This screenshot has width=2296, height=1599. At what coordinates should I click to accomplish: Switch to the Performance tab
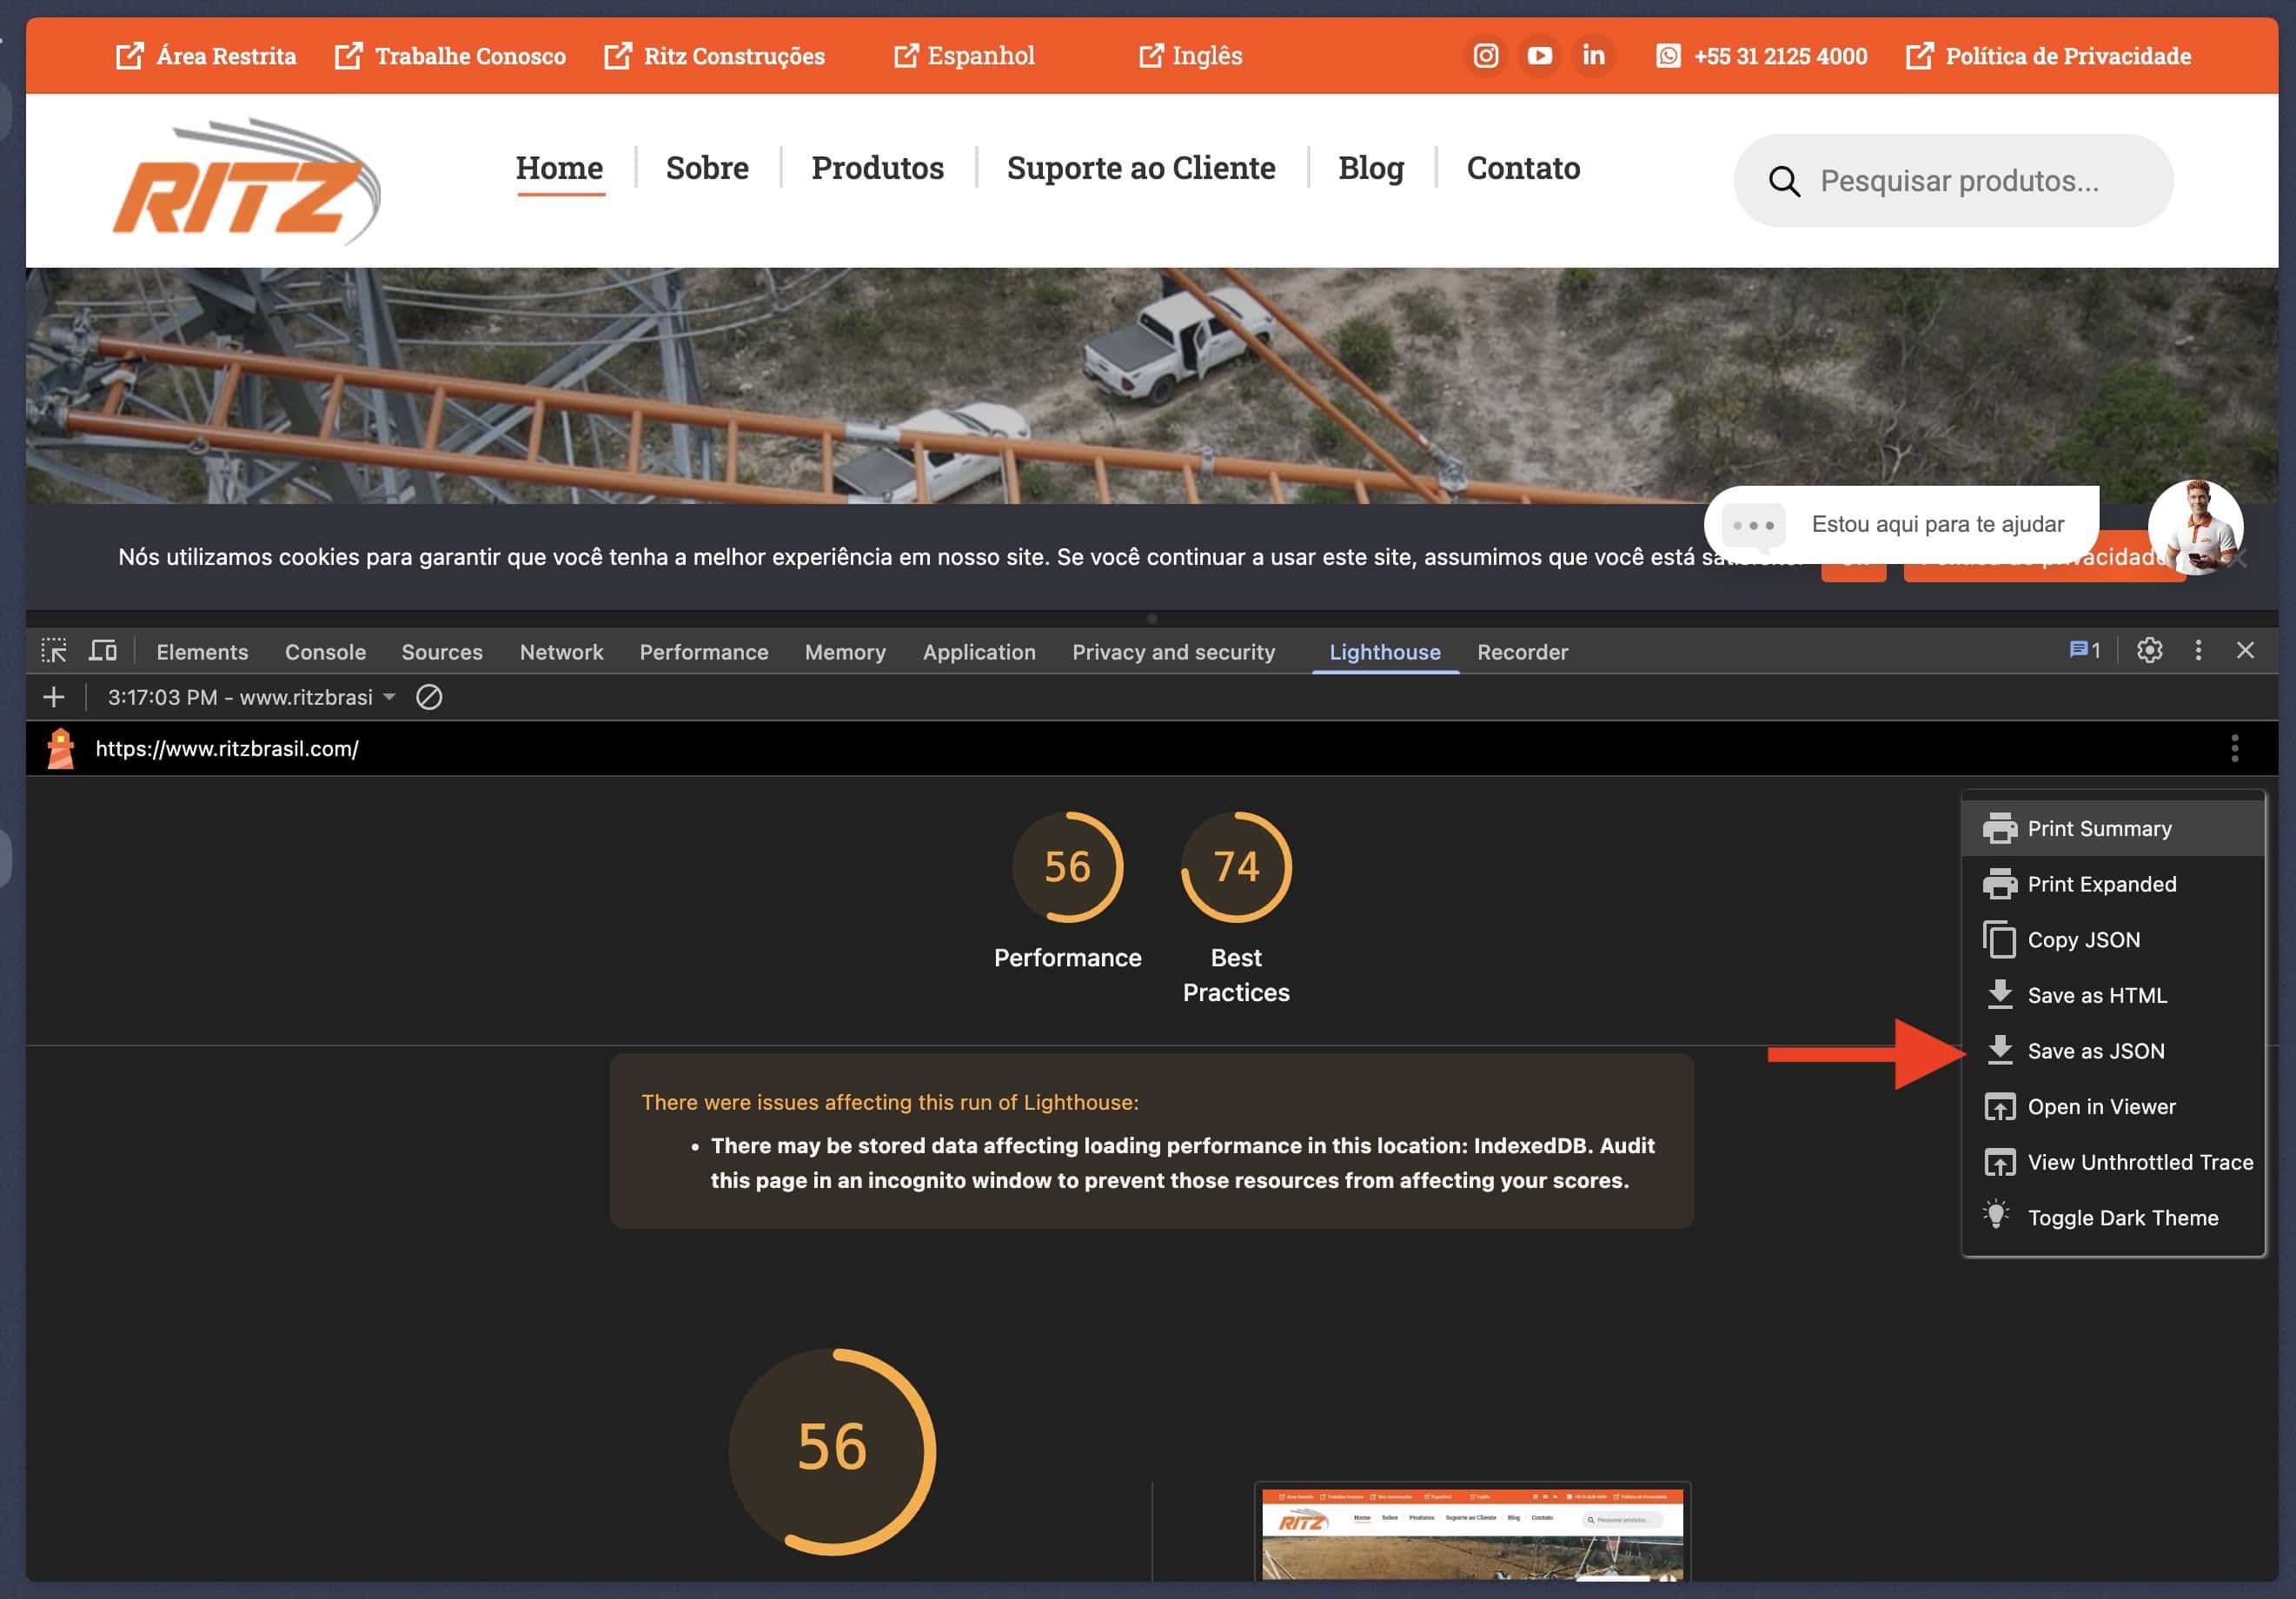pyautogui.click(x=704, y=652)
